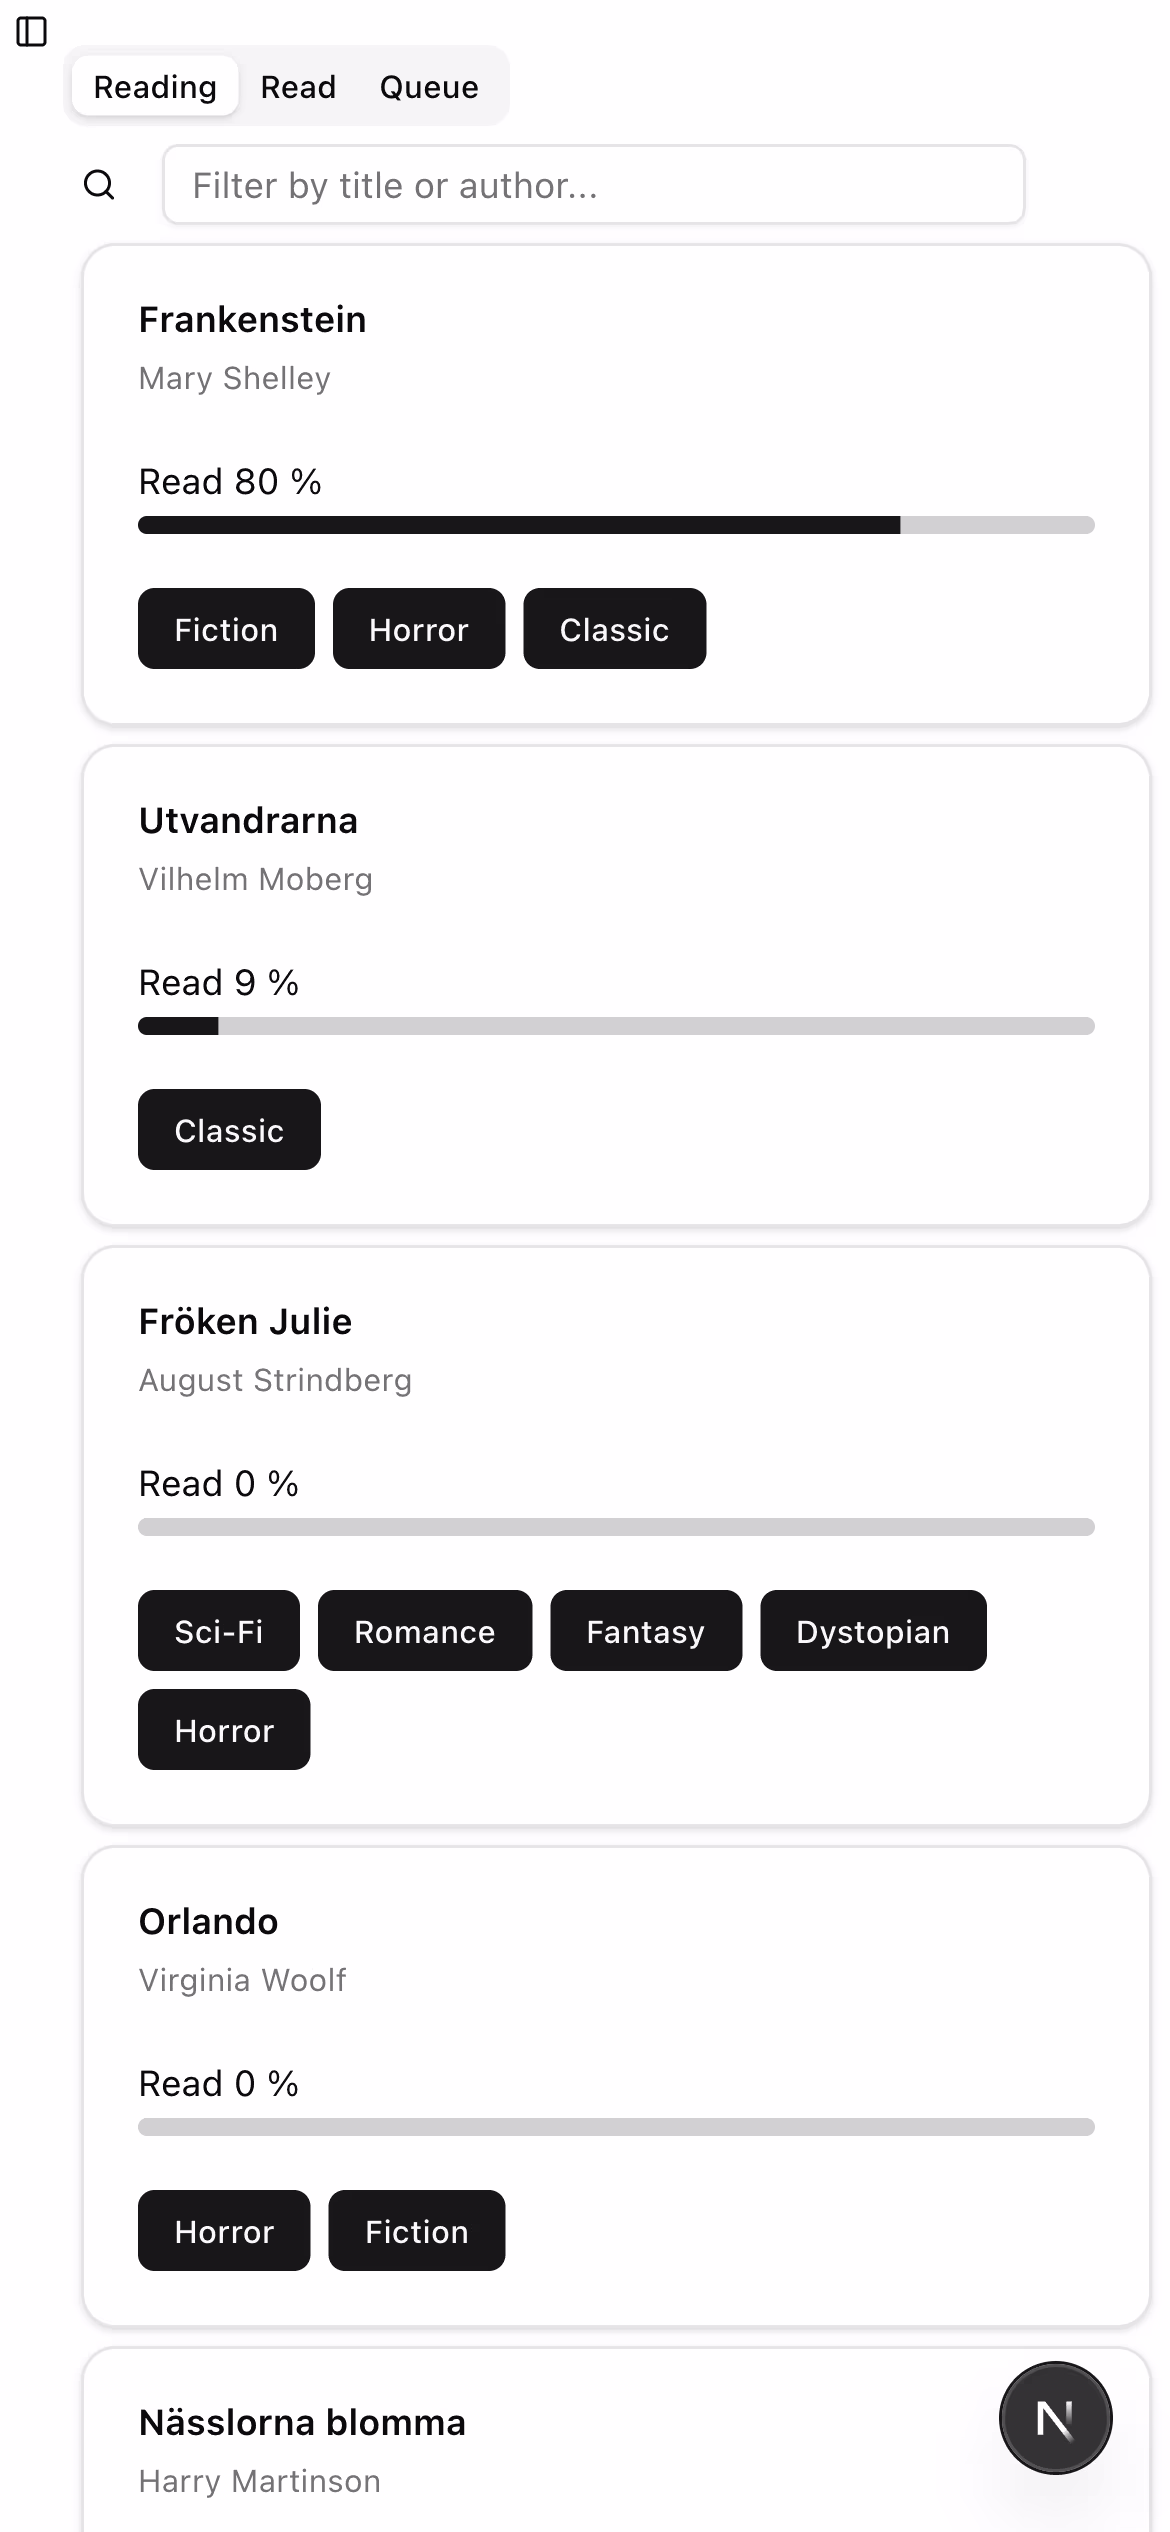
Task: Click Utvandrarna's Classic tag
Action: (229, 1130)
